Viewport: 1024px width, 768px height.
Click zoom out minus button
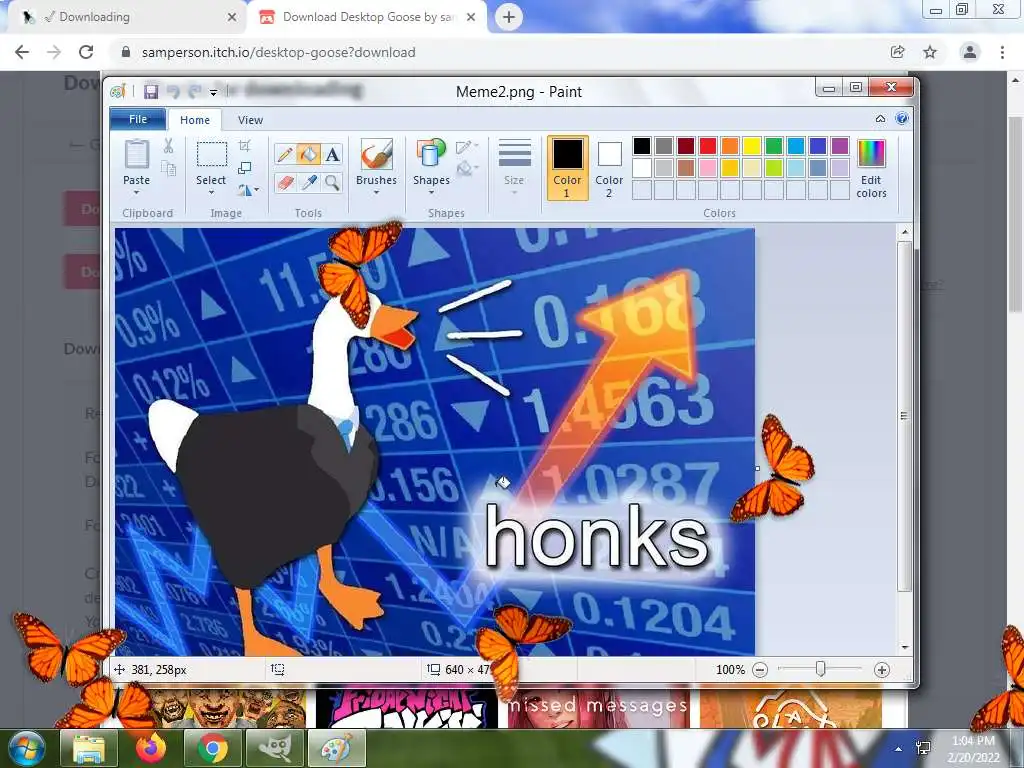point(760,670)
